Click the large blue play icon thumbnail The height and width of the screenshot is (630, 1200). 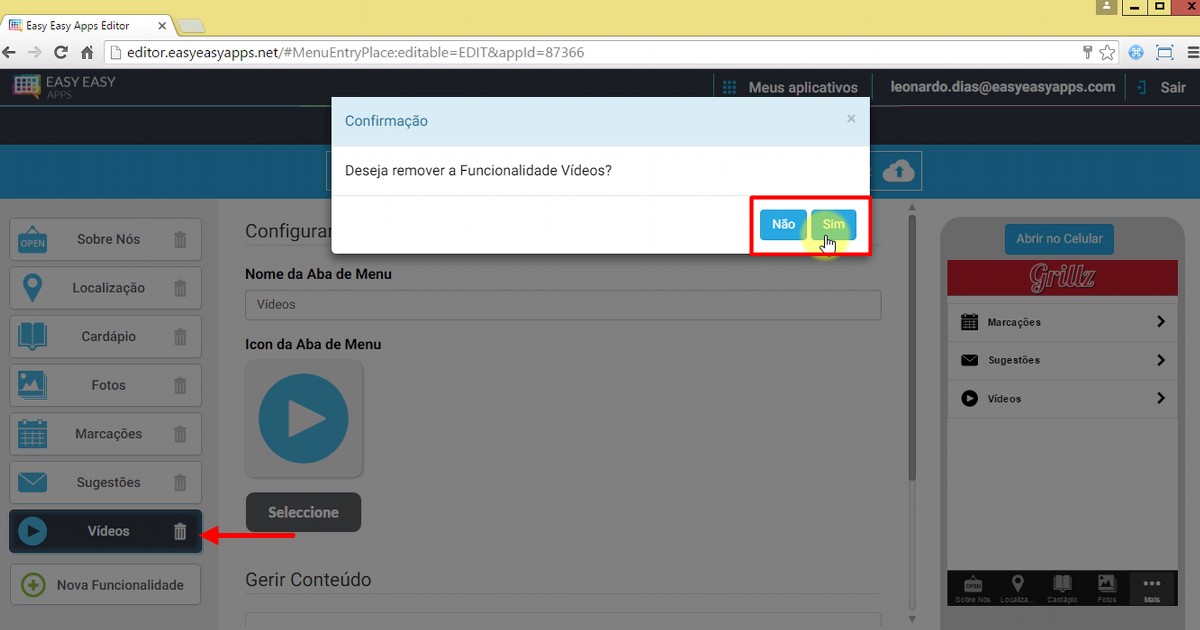pyautogui.click(x=303, y=419)
